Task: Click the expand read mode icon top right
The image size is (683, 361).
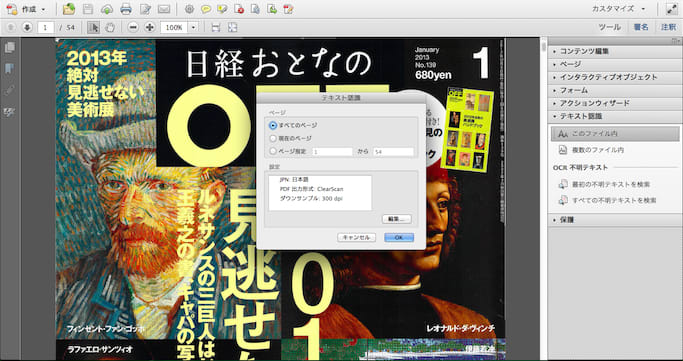Action: point(672,9)
